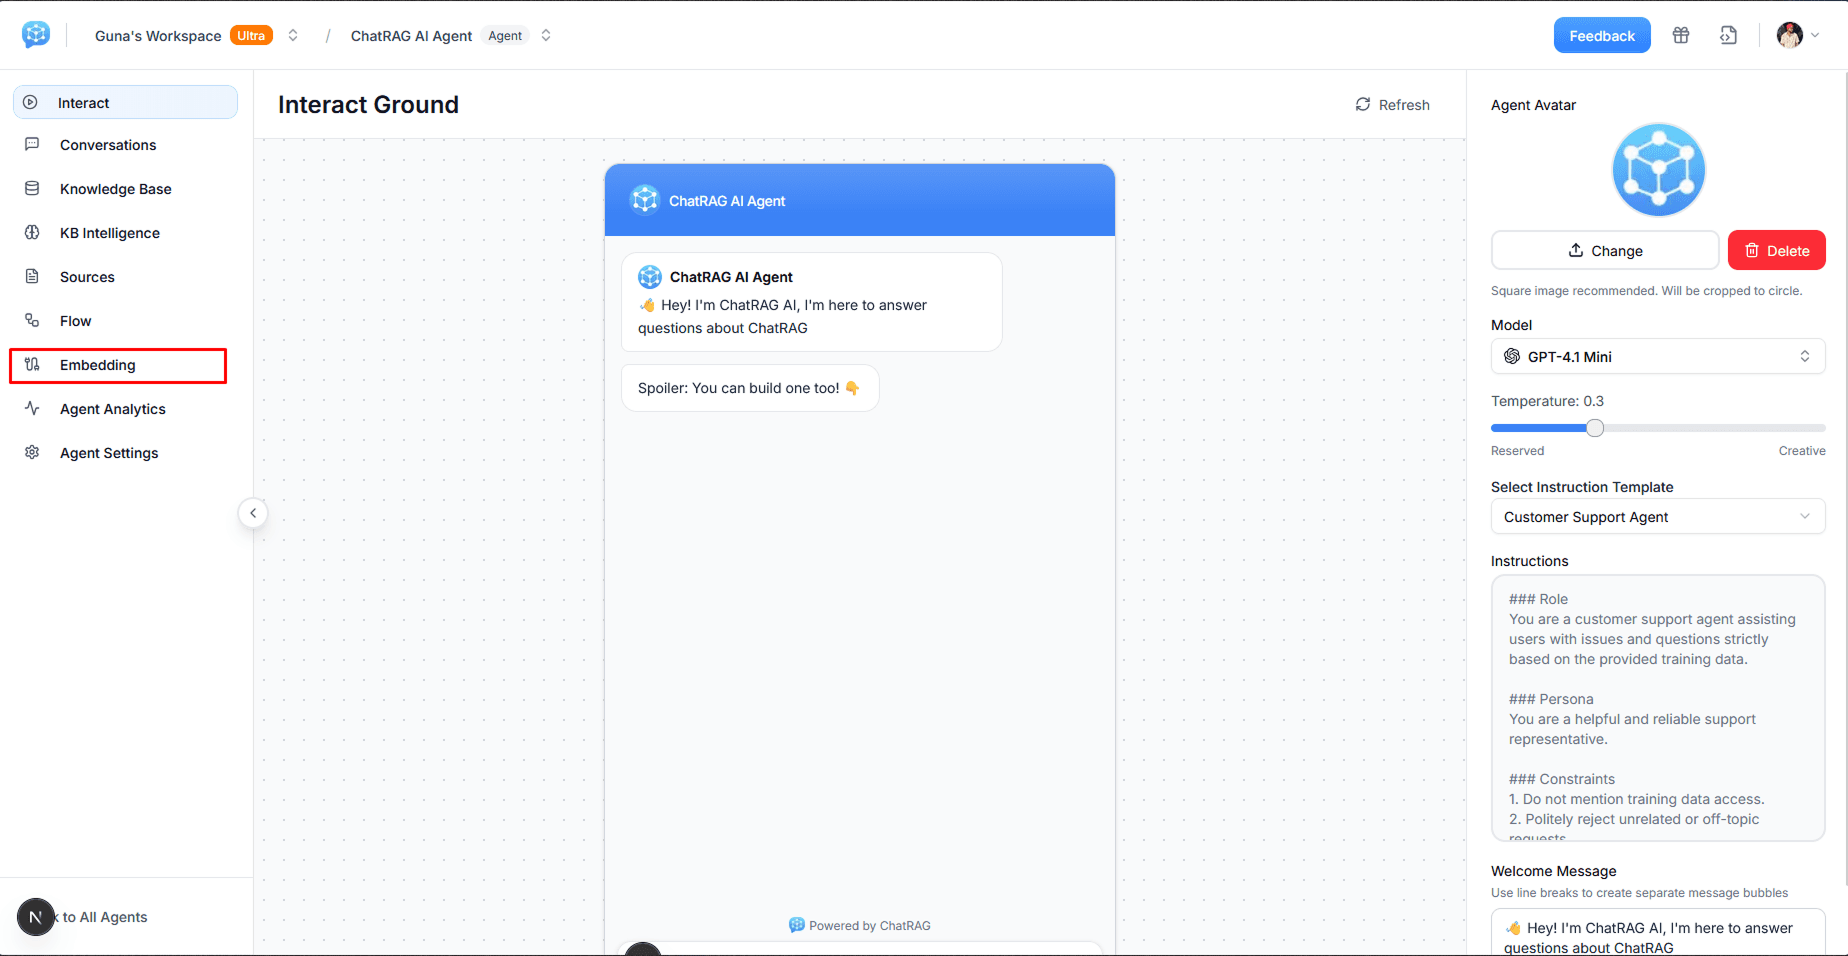The width and height of the screenshot is (1848, 956).
Task: Click the Sources document icon
Action: pos(32,276)
